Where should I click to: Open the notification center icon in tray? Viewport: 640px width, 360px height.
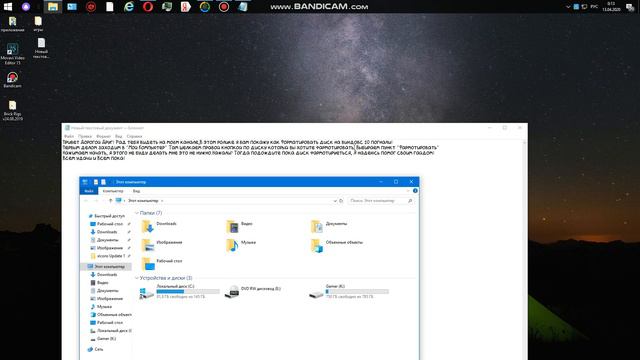click(630, 7)
